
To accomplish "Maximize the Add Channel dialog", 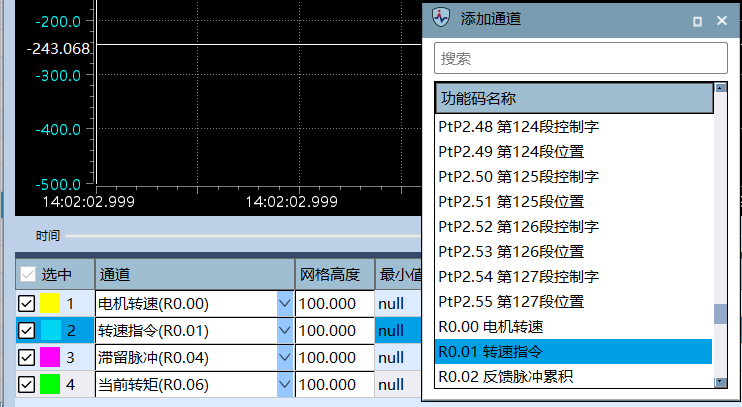I will (698, 20).
